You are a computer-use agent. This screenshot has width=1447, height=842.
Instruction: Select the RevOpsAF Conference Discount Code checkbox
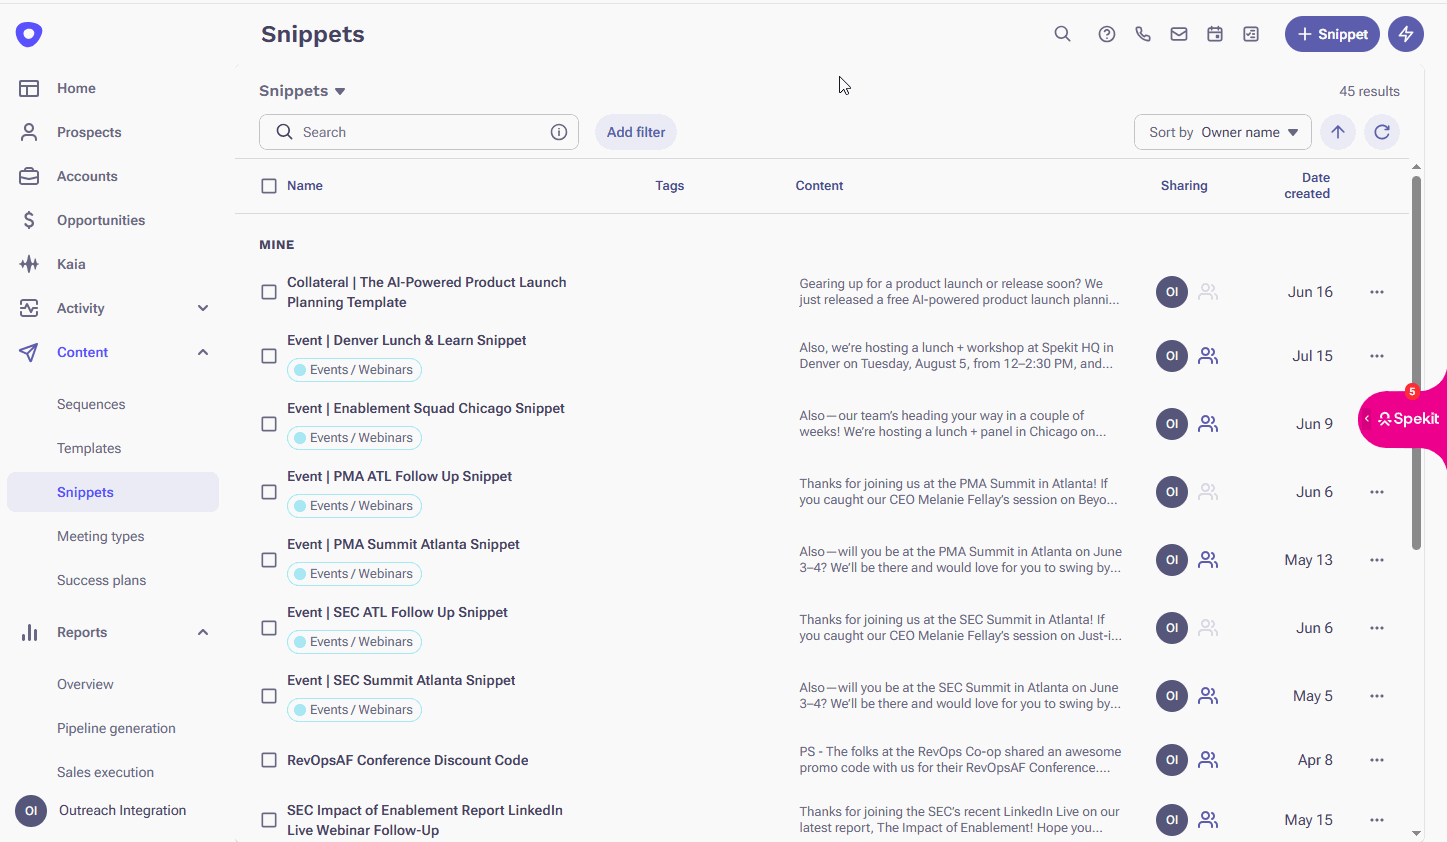point(269,760)
